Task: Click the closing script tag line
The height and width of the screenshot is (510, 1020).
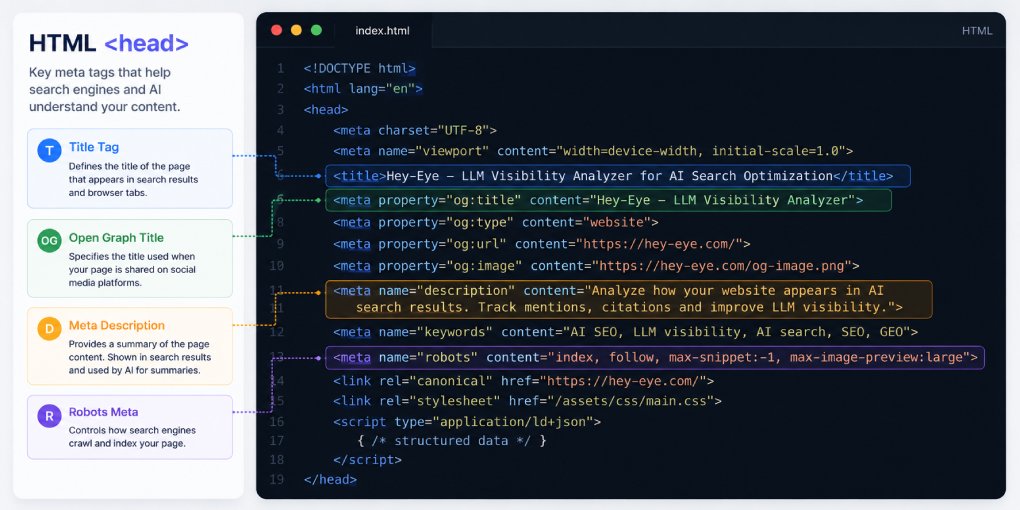Action: (x=368, y=460)
